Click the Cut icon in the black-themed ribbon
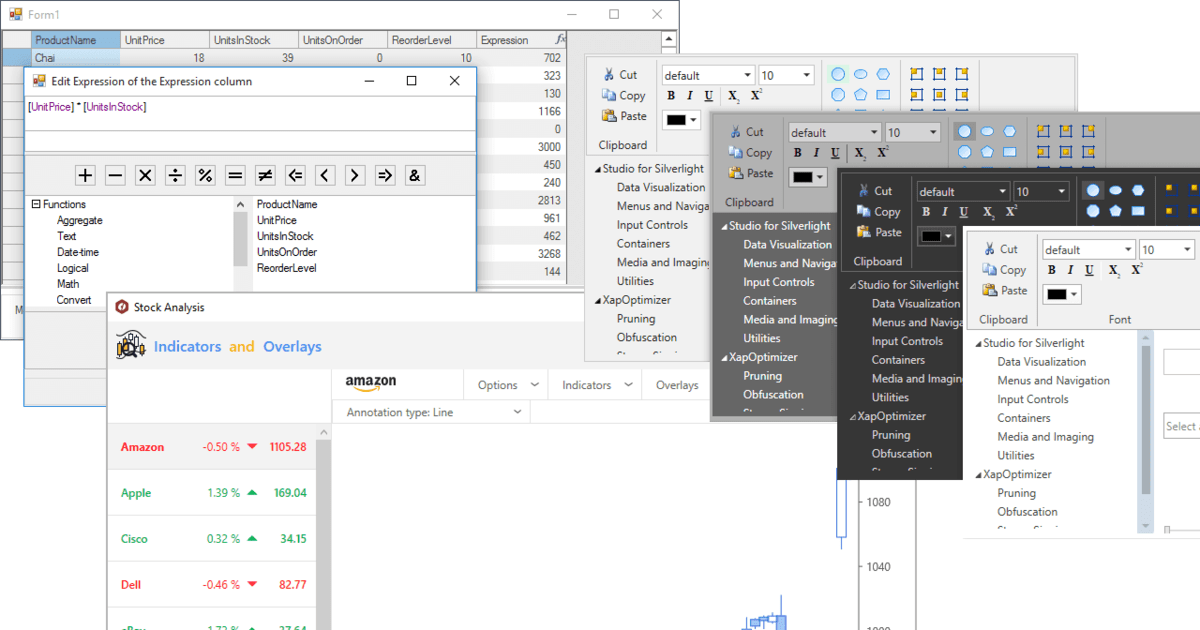This screenshot has height=630, width=1200. pos(864,191)
